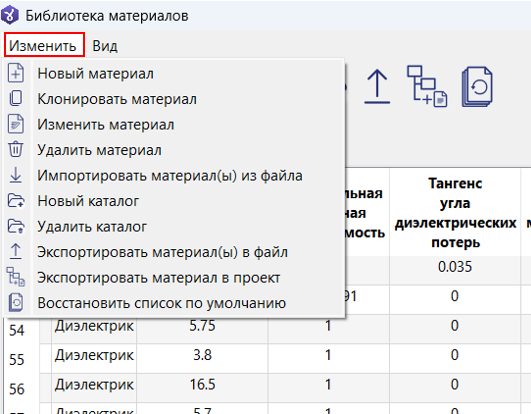Click the export-to-file upload arrow in toolbar

[377, 86]
